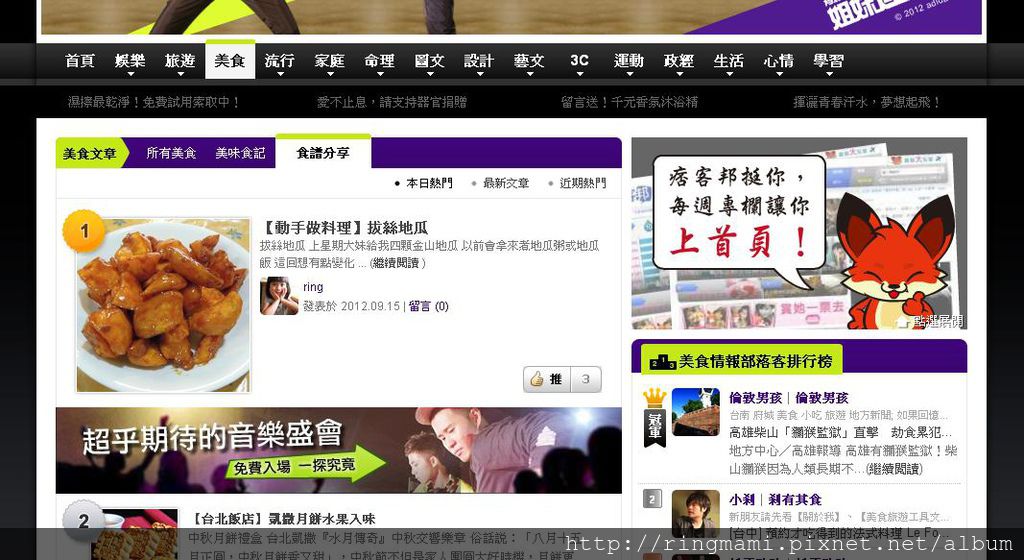Expand the 點選展開 fox banner
1024x560 pixels.
click(x=932, y=321)
